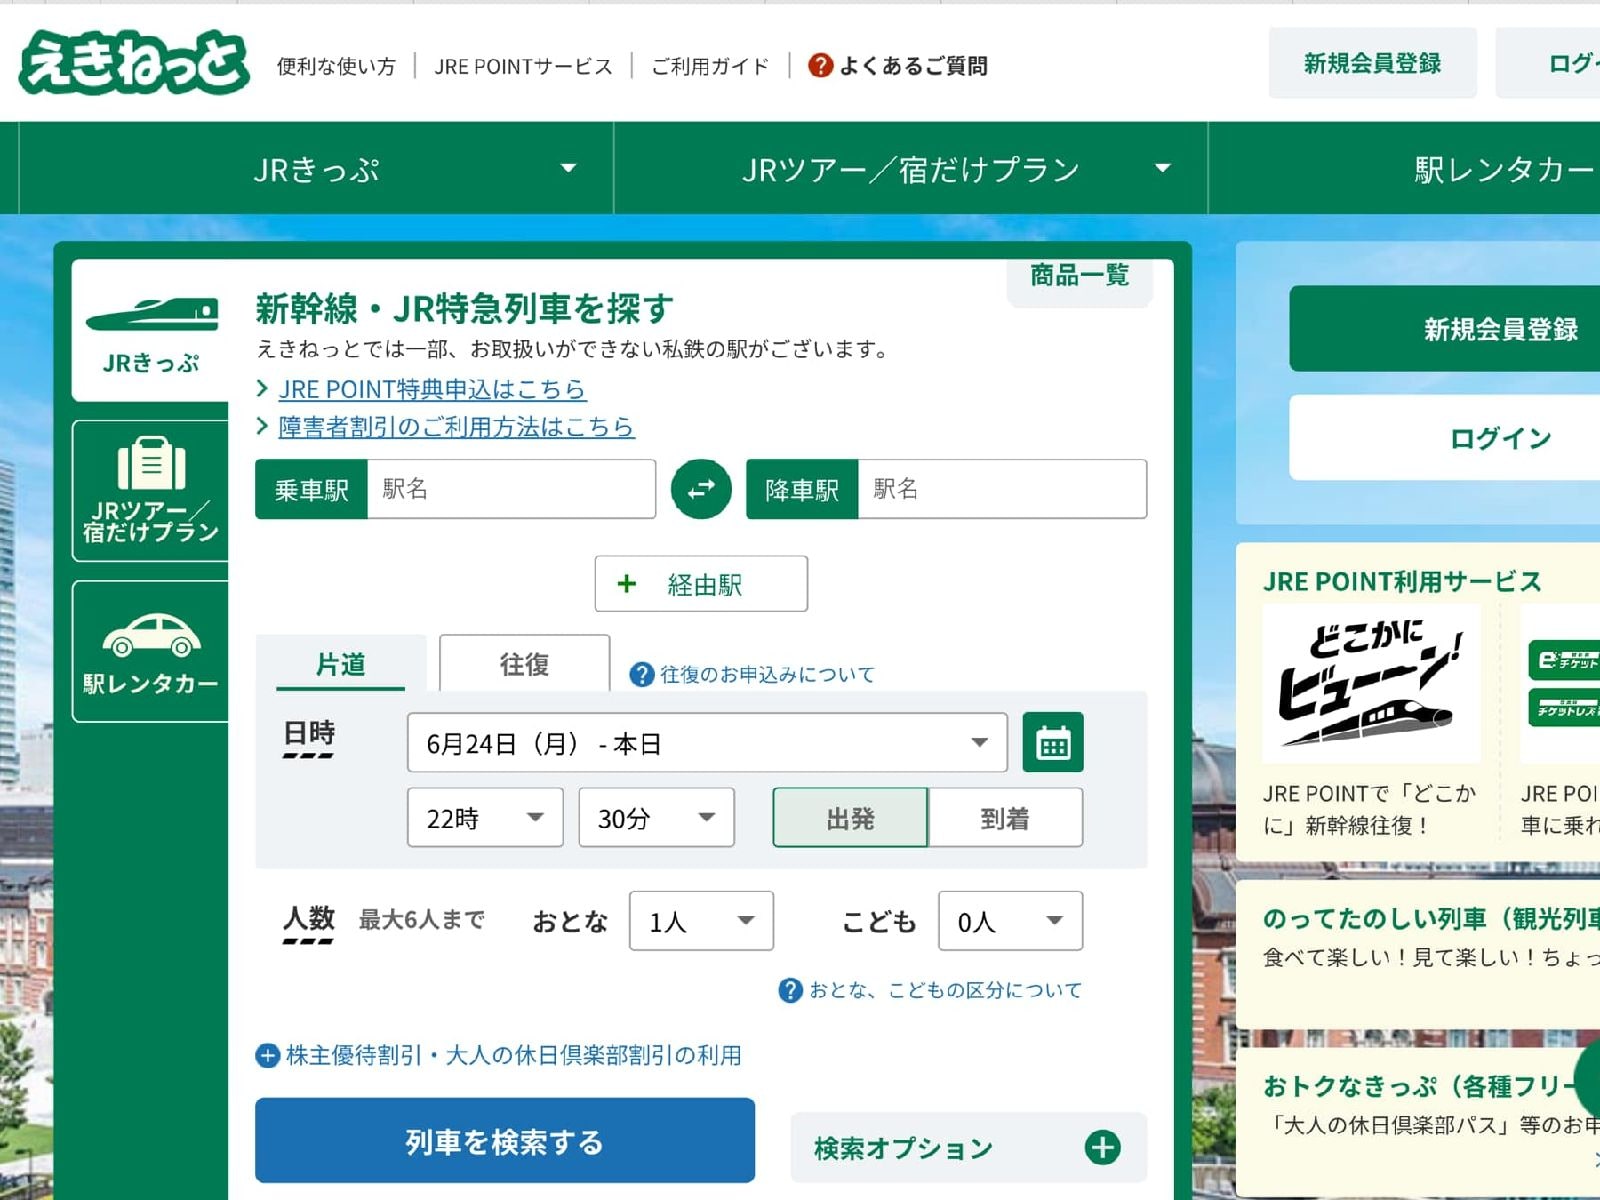Viewport: 1600px width, 1200px height.
Task: Click the red question mark FAQ icon
Action: (x=820, y=65)
